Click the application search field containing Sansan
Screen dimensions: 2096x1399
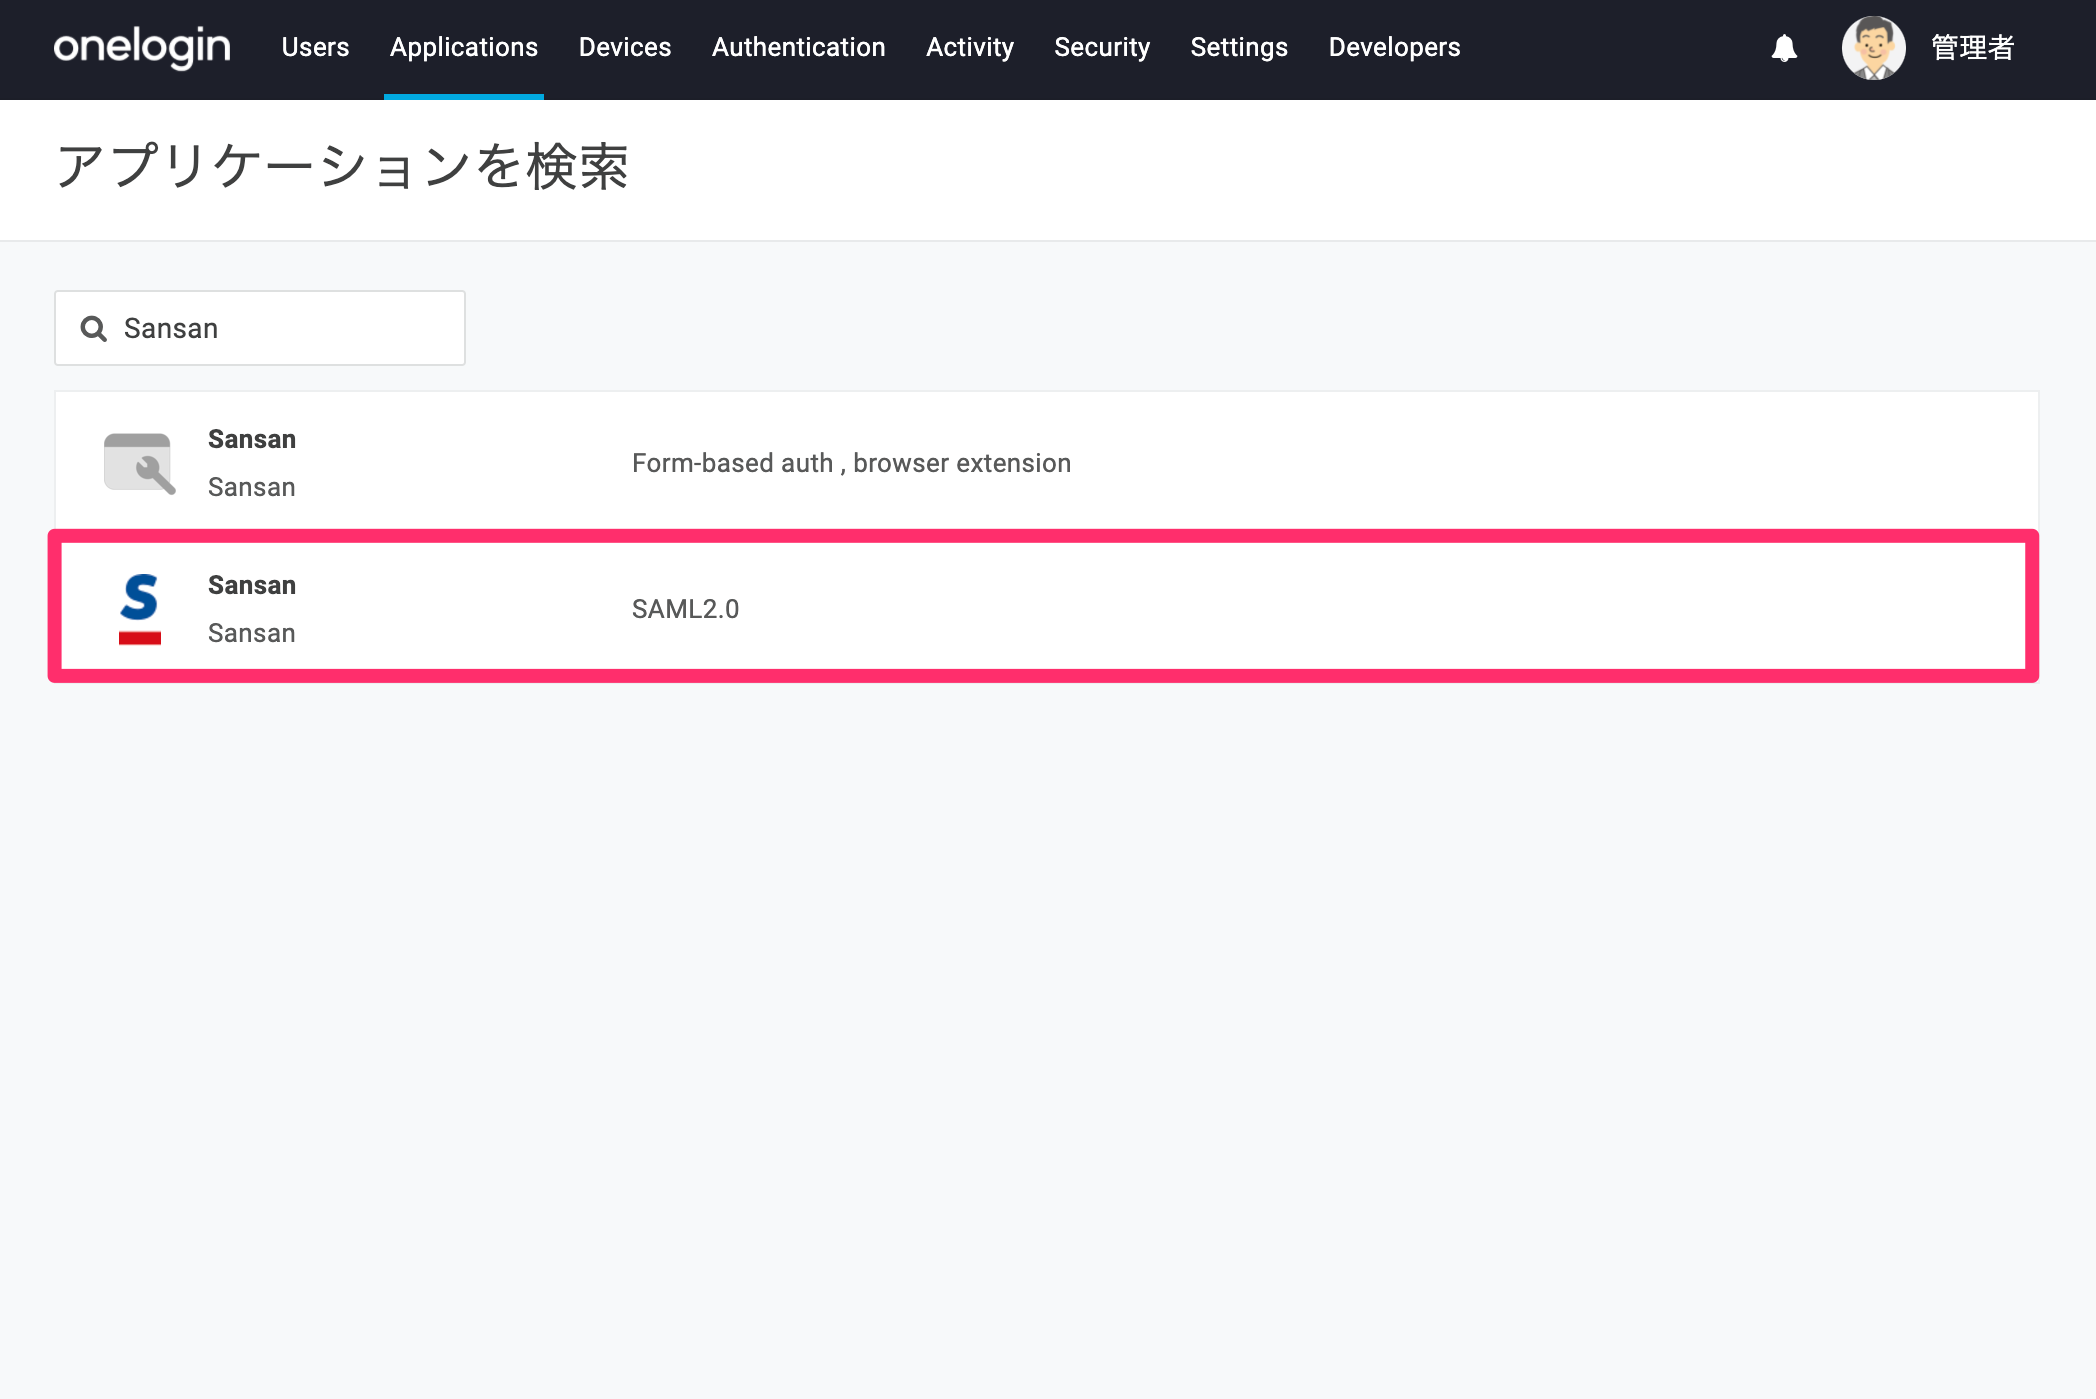[260, 328]
